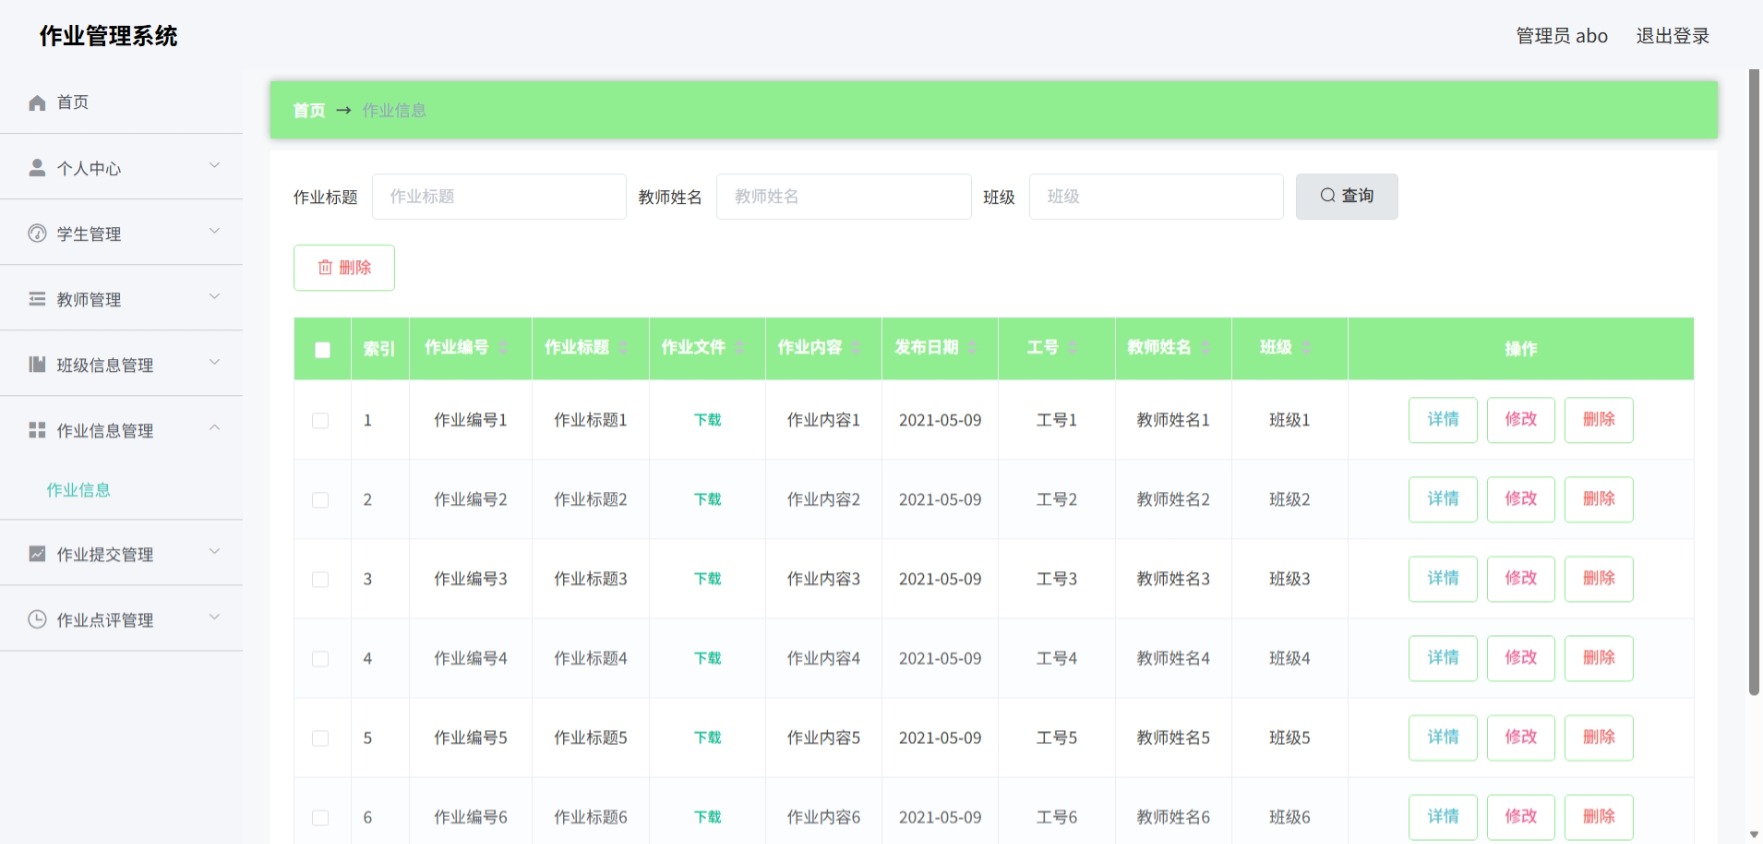Screen dimensions: 1763x844
Task: Click 退出登录 to log out
Action: 1672,36
